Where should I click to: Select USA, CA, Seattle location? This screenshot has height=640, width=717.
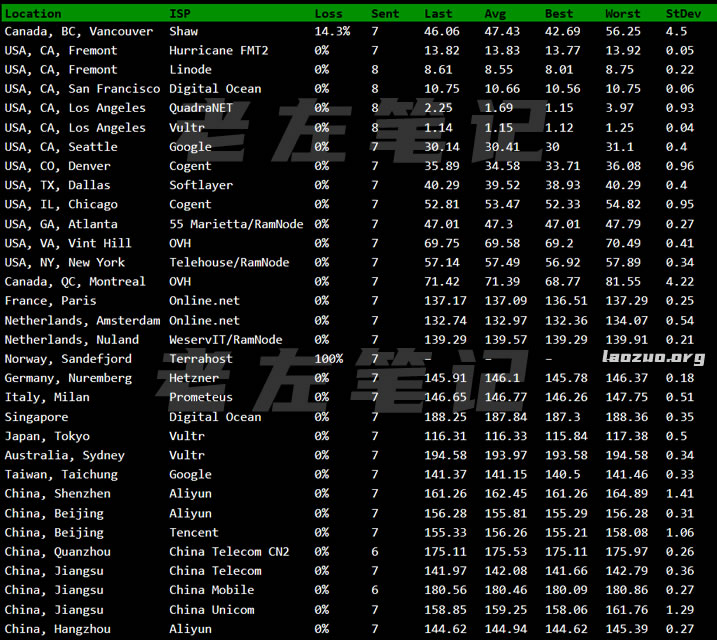[61, 147]
